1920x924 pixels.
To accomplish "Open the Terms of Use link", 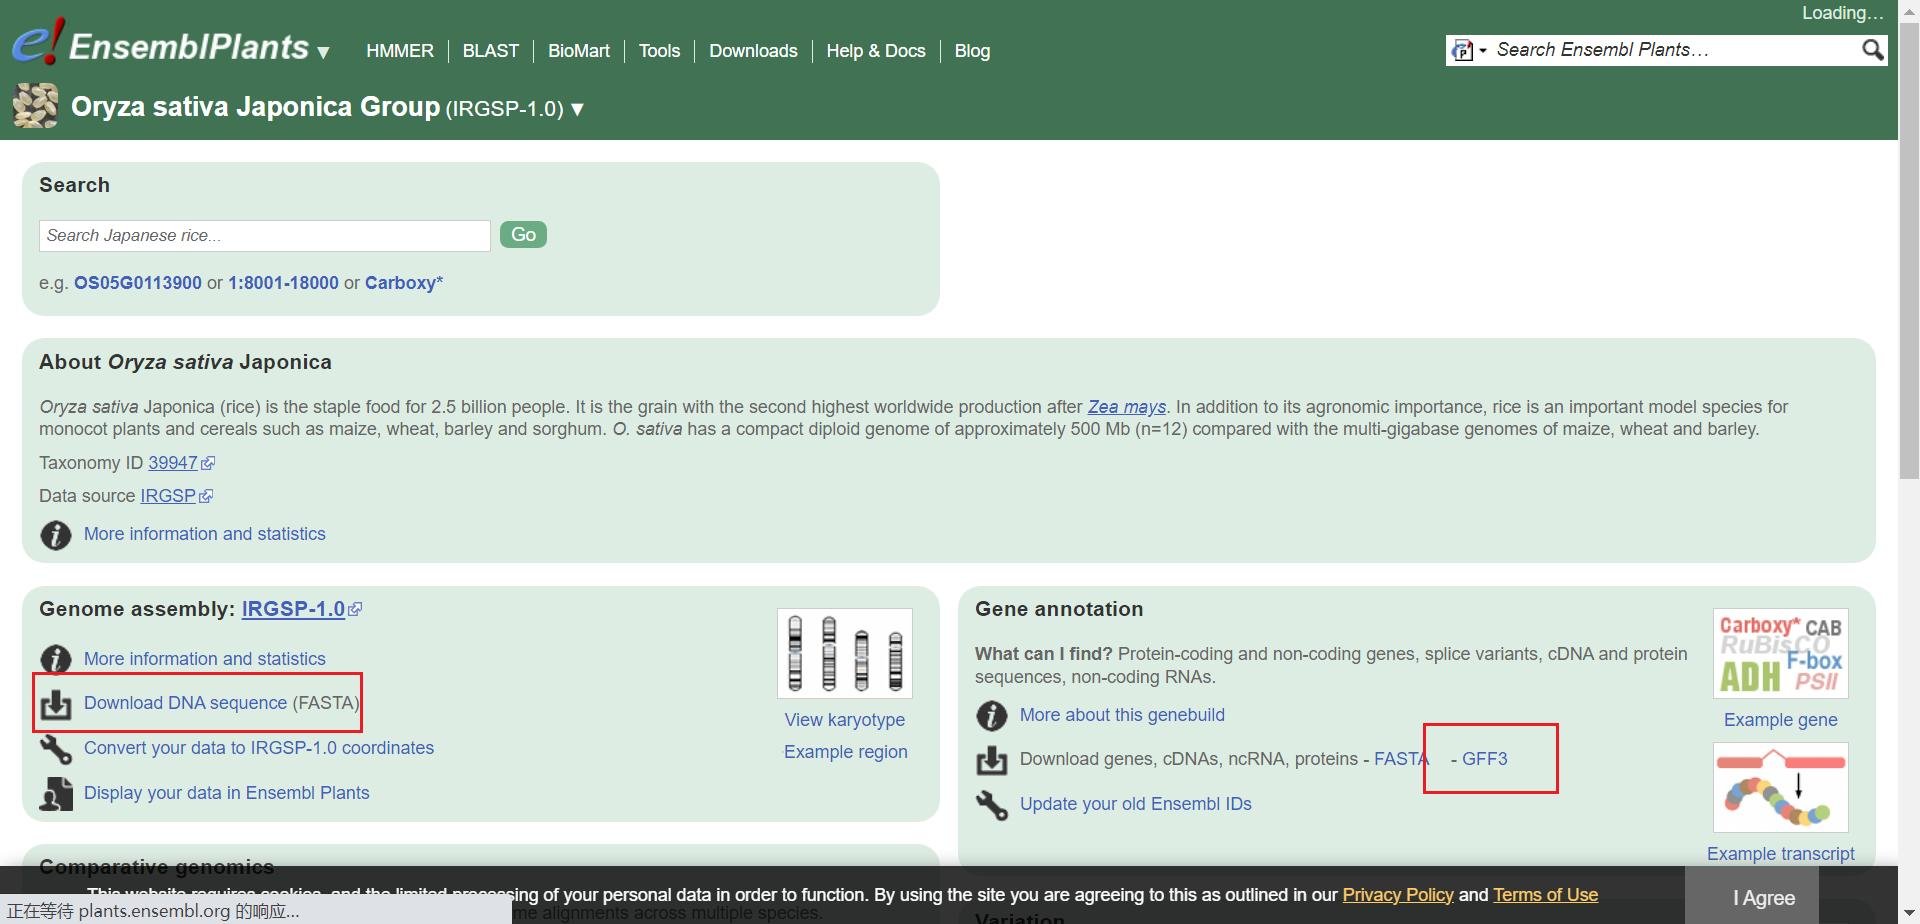I will click(x=1546, y=895).
